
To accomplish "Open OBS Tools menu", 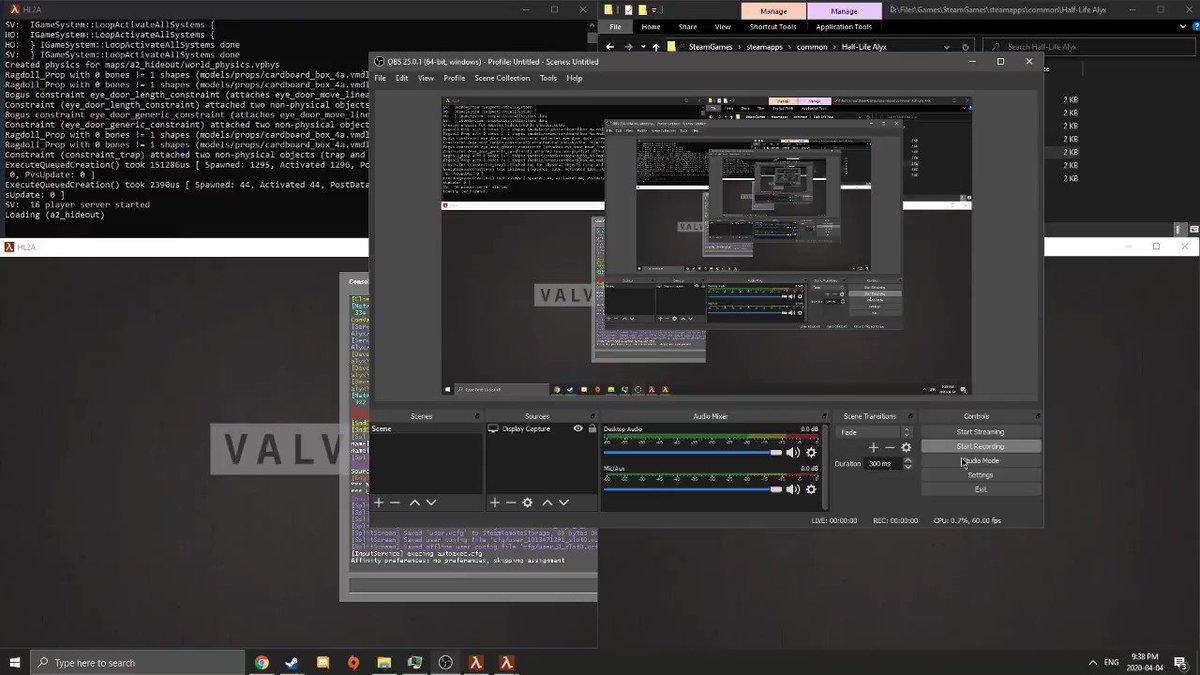I will point(548,78).
